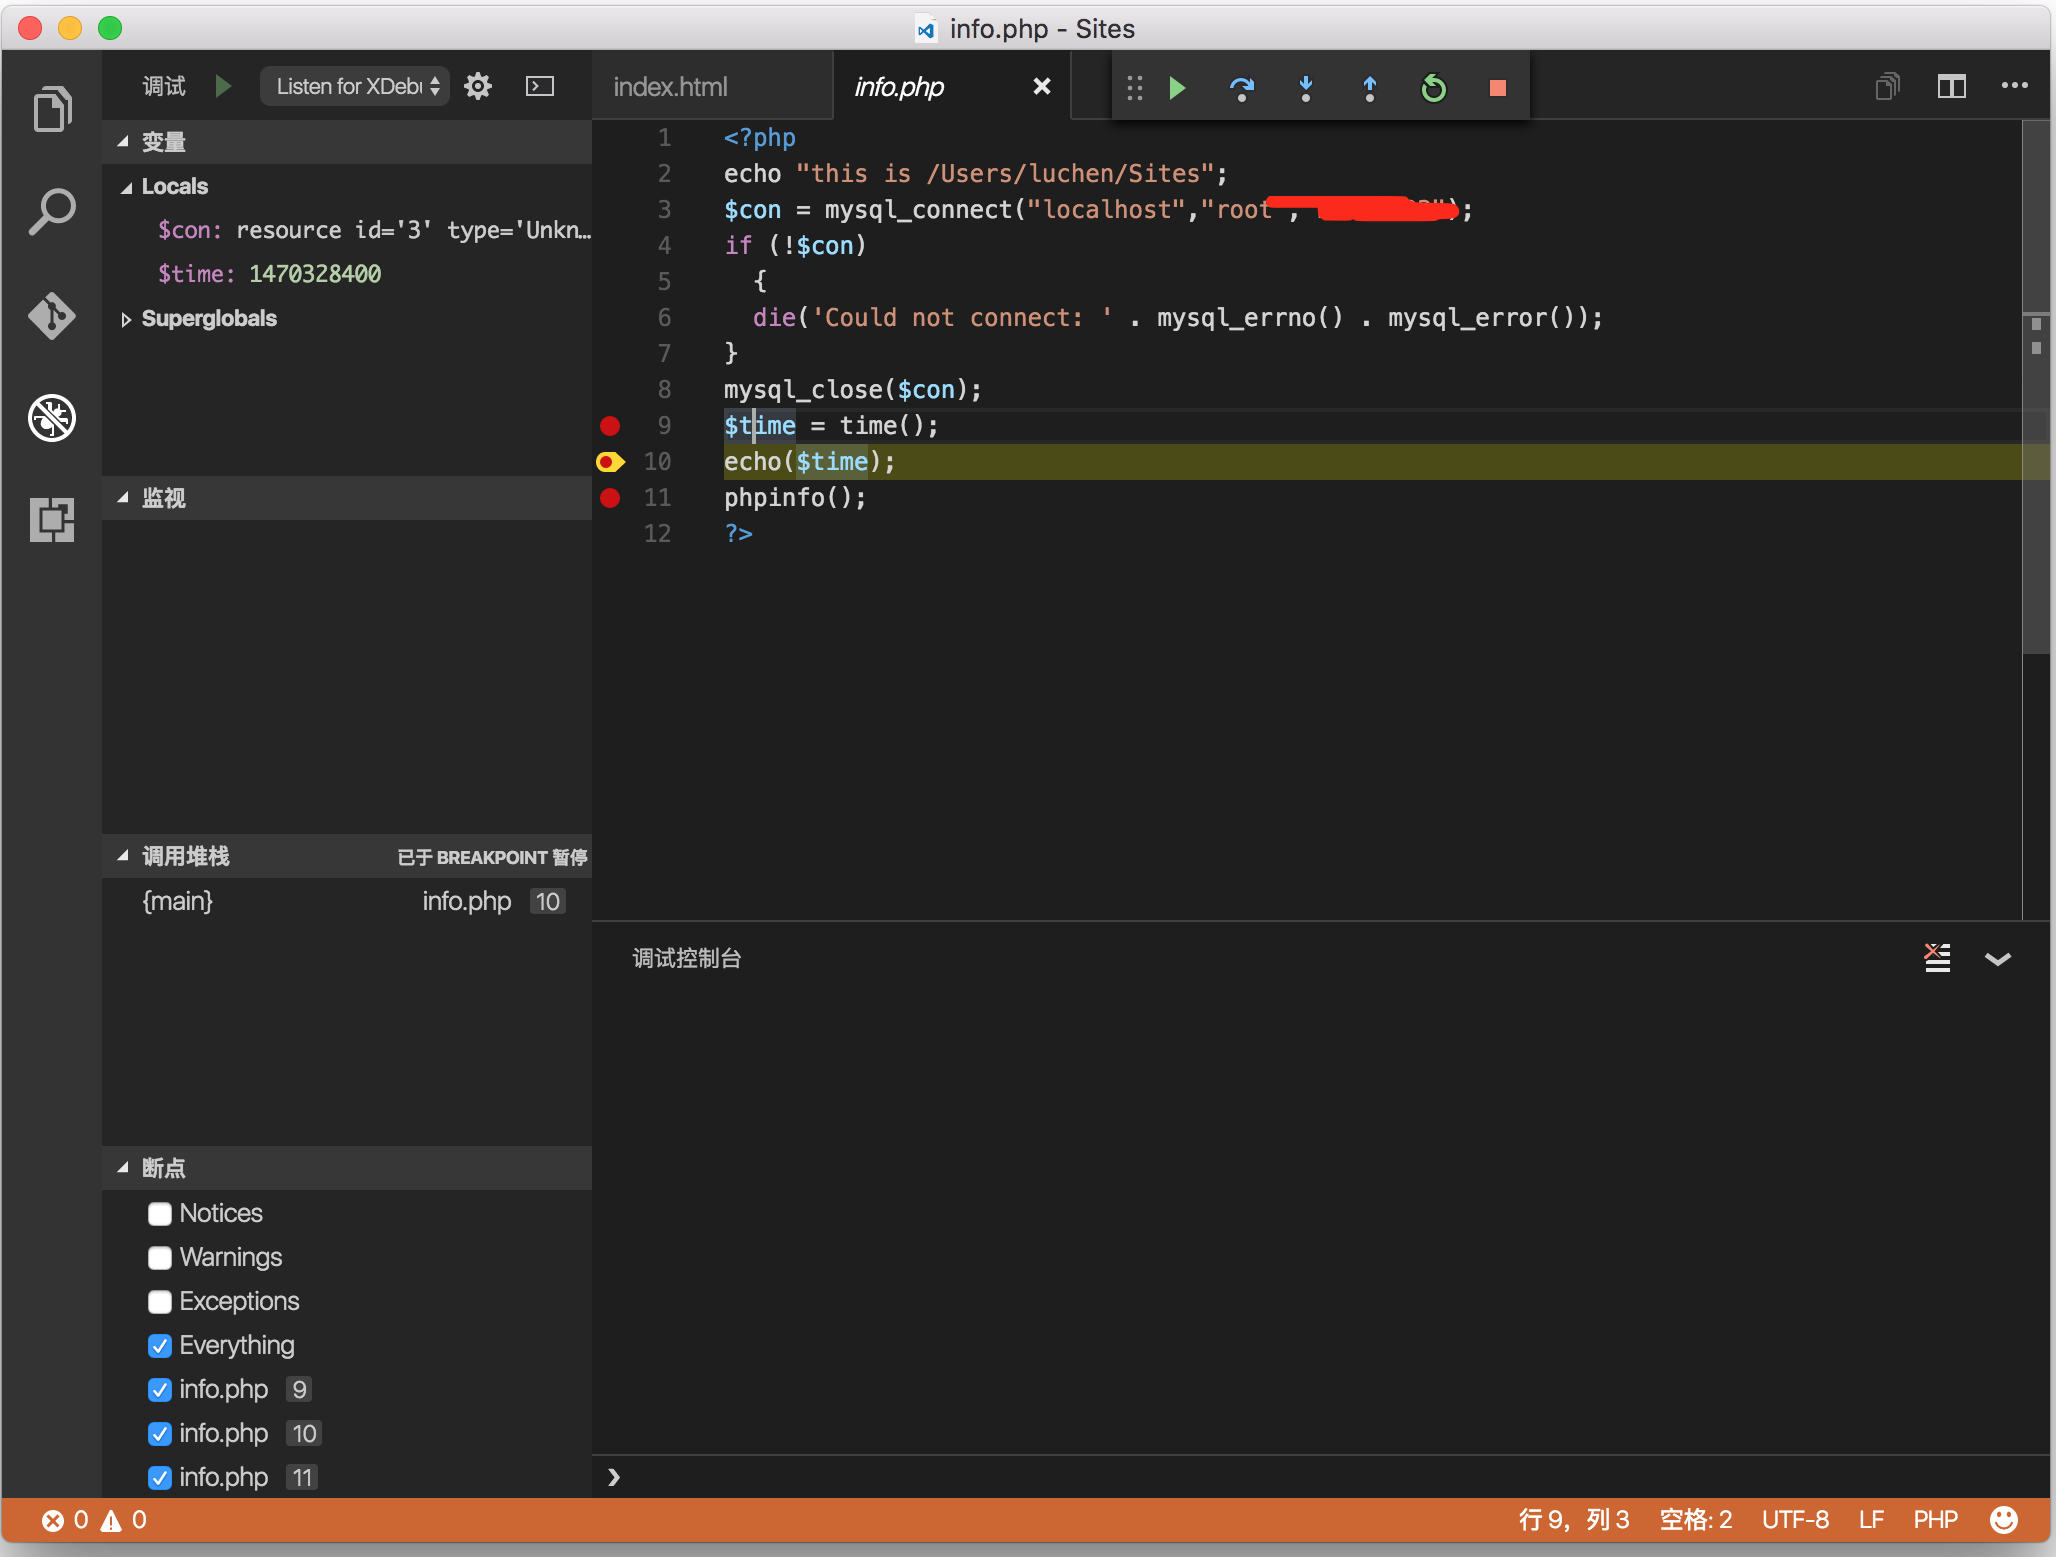Restart the debug session

click(1434, 88)
